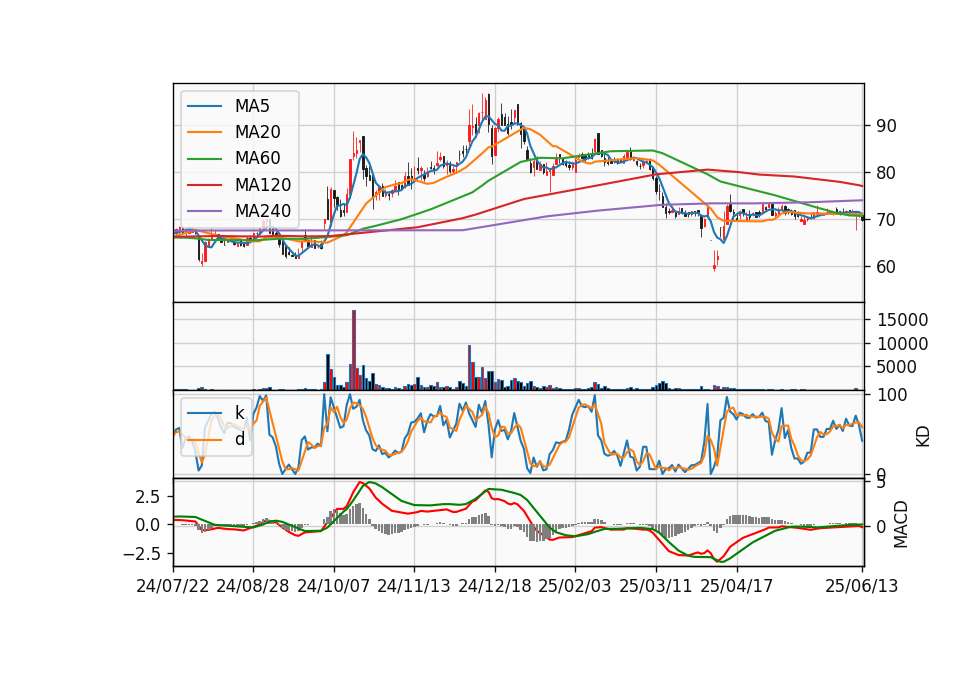
Task: Click the 2.5 tick on MACD left axis
Action: point(148,497)
